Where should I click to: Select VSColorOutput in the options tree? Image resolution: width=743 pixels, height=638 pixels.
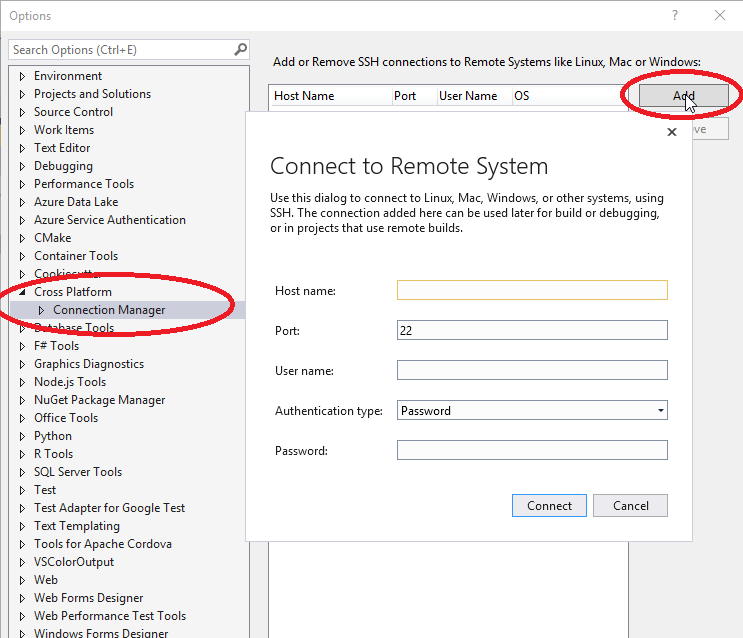[x=74, y=562]
